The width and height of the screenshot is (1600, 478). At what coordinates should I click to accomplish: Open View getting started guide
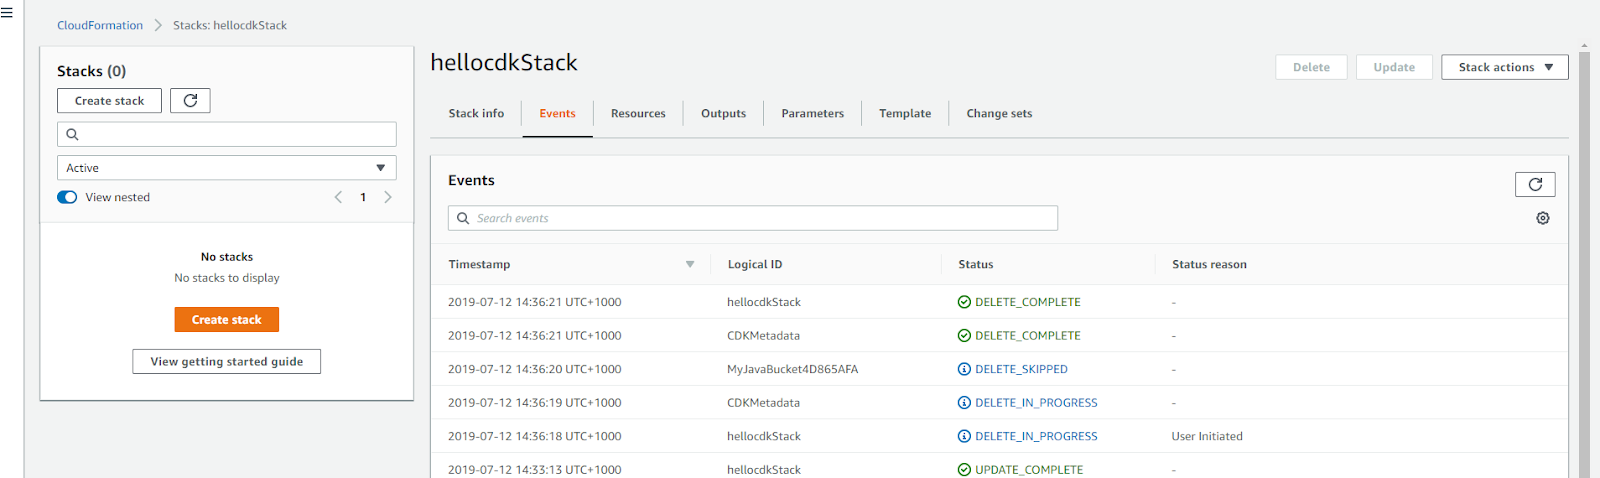[227, 362]
